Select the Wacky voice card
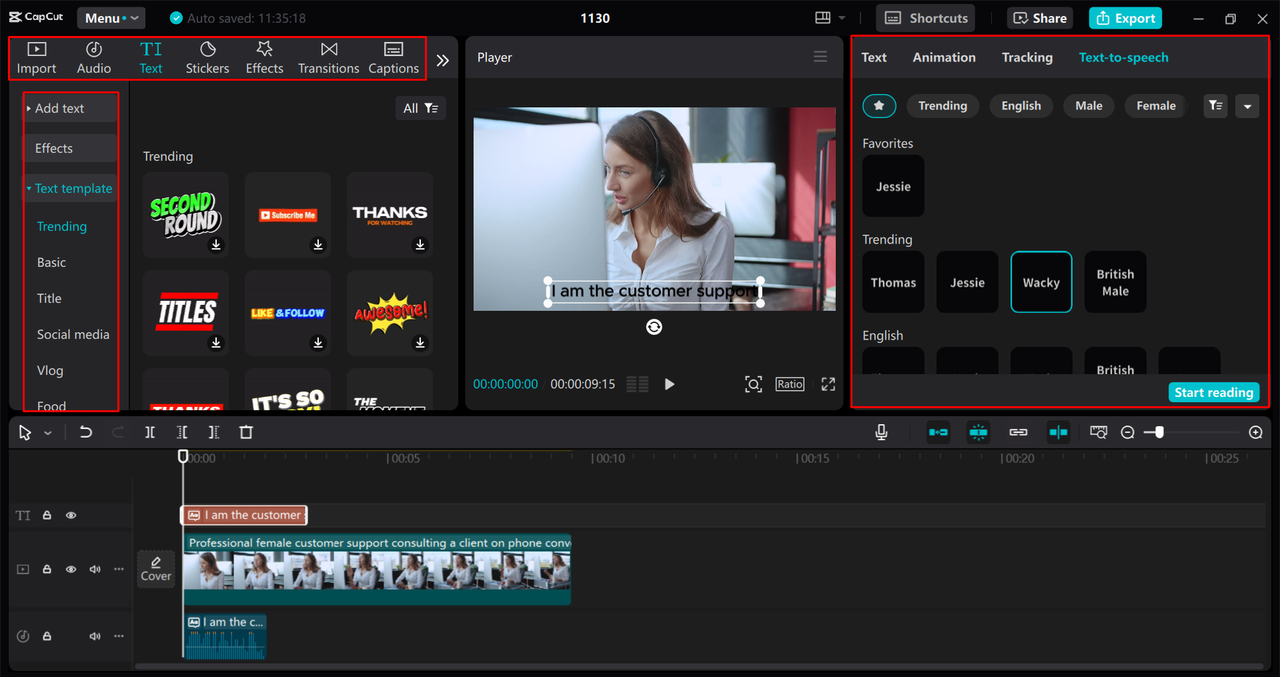Screen dimensions: 1280x677 point(1041,282)
